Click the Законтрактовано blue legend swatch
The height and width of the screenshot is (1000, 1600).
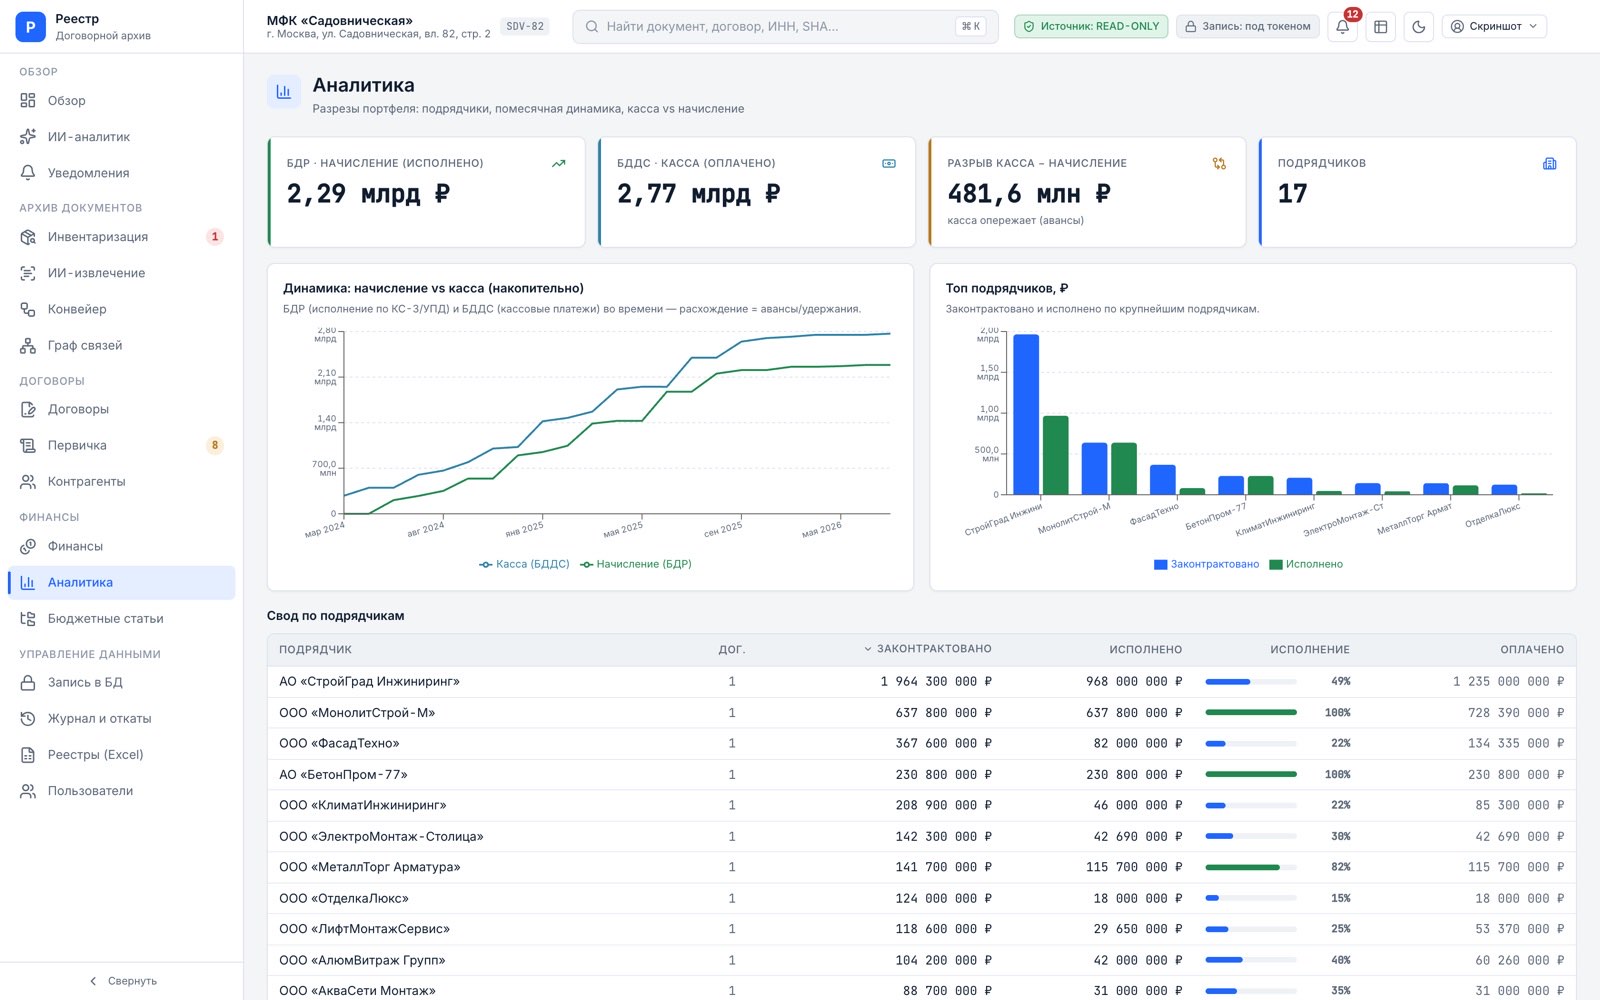(1160, 564)
